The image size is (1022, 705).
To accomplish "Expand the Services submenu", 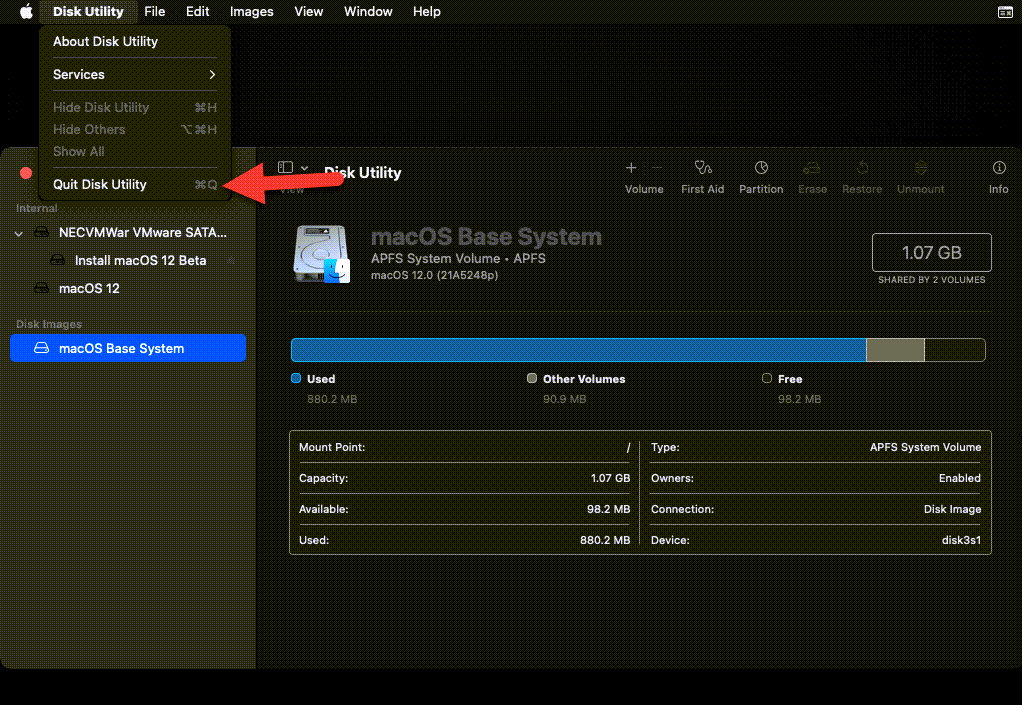I will 134,74.
